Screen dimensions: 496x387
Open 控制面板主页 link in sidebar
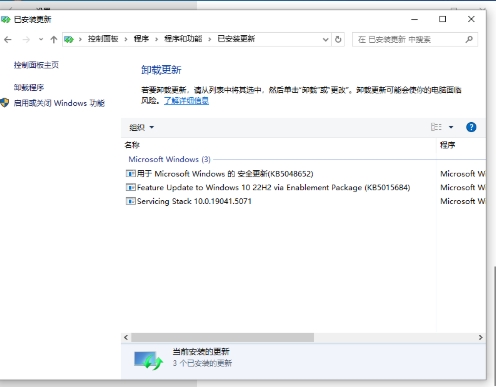coord(36,65)
